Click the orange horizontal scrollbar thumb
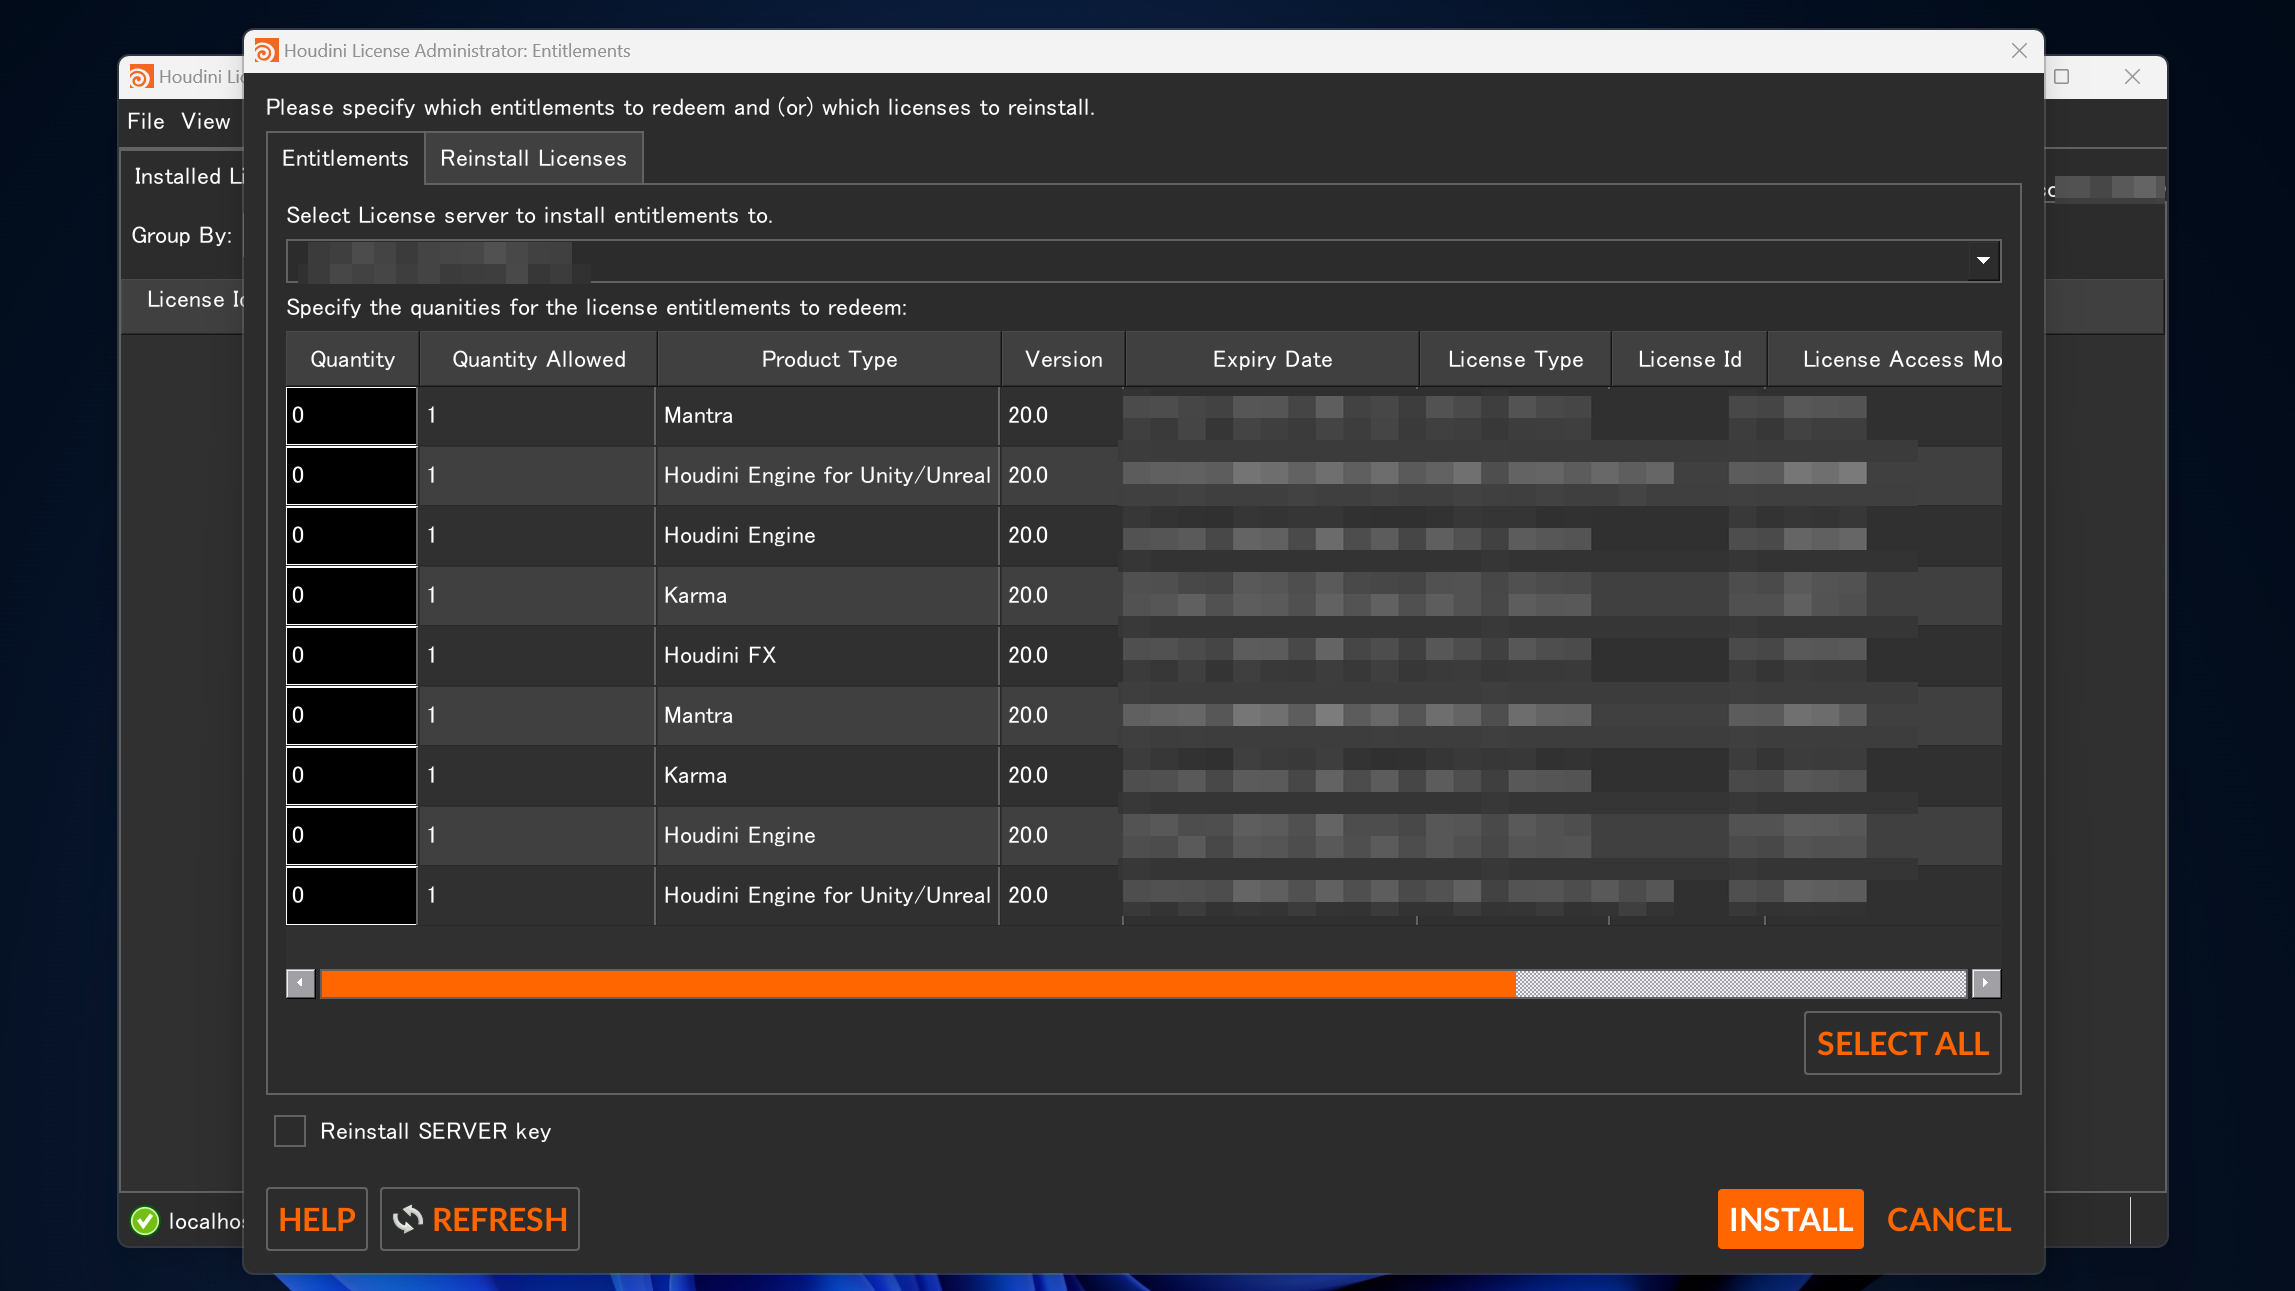The width and height of the screenshot is (2295, 1291). click(x=917, y=983)
